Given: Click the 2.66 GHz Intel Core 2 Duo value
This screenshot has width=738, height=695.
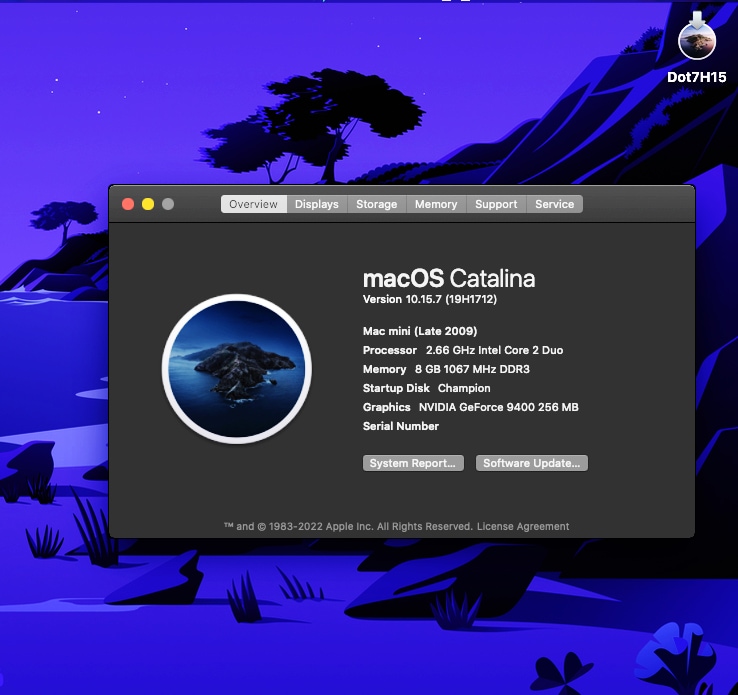Looking at the screenshot, I should click(494, 350).
